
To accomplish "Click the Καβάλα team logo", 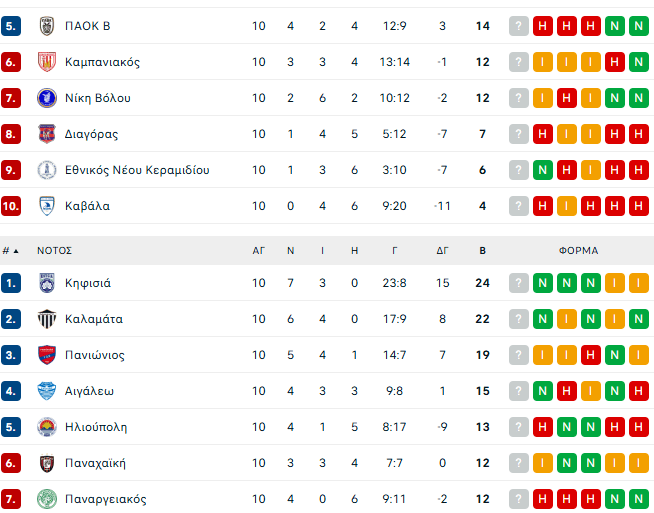I will (46, 206).
